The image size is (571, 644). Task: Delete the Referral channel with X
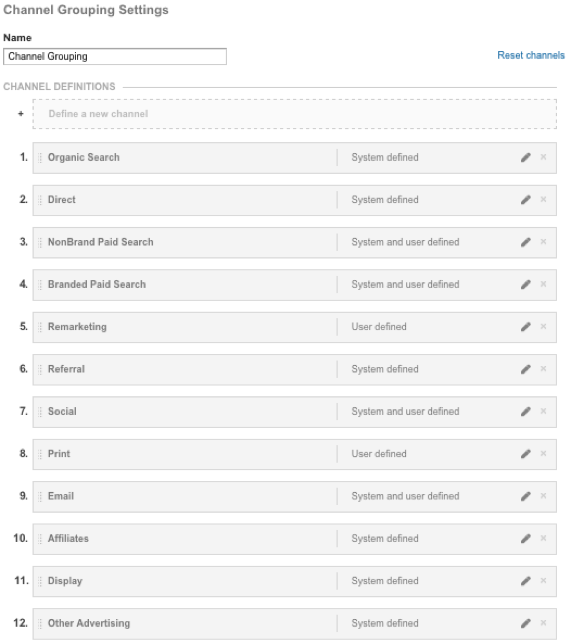pyautogui.click(x=543, y=368)
